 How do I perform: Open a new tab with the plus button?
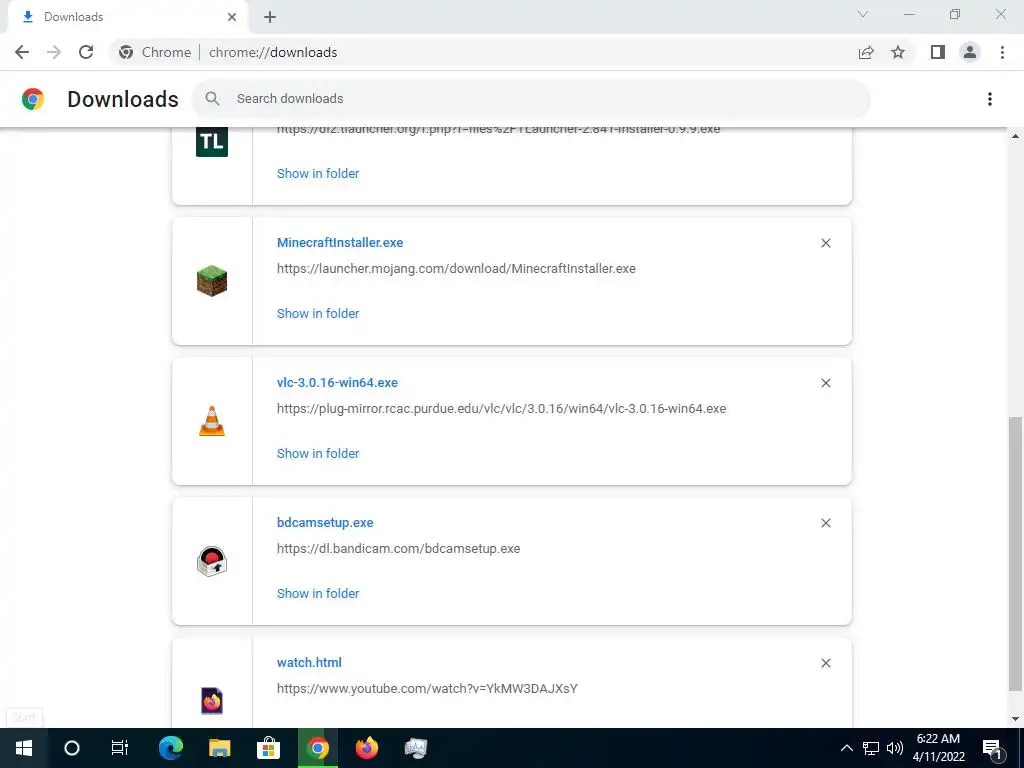coord(270,17)
